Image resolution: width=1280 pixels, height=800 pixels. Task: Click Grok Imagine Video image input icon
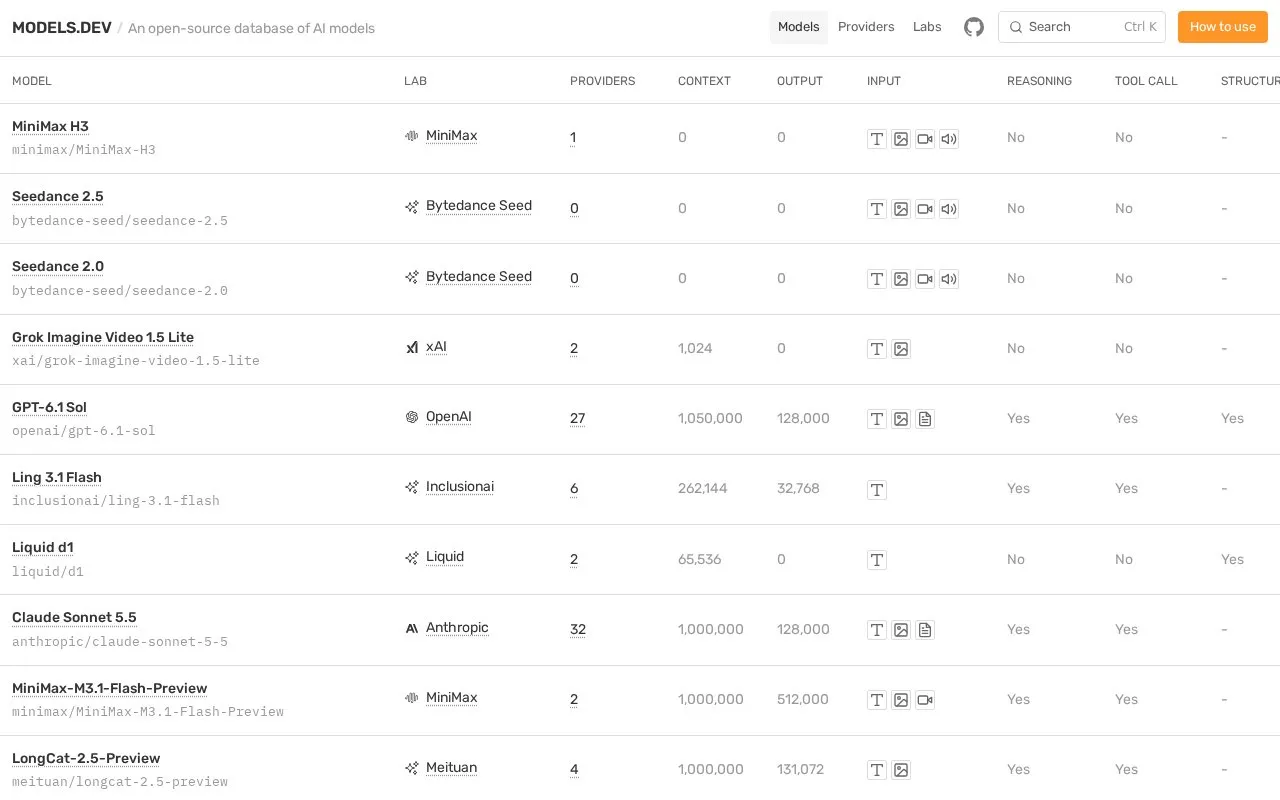pos(901,349)
